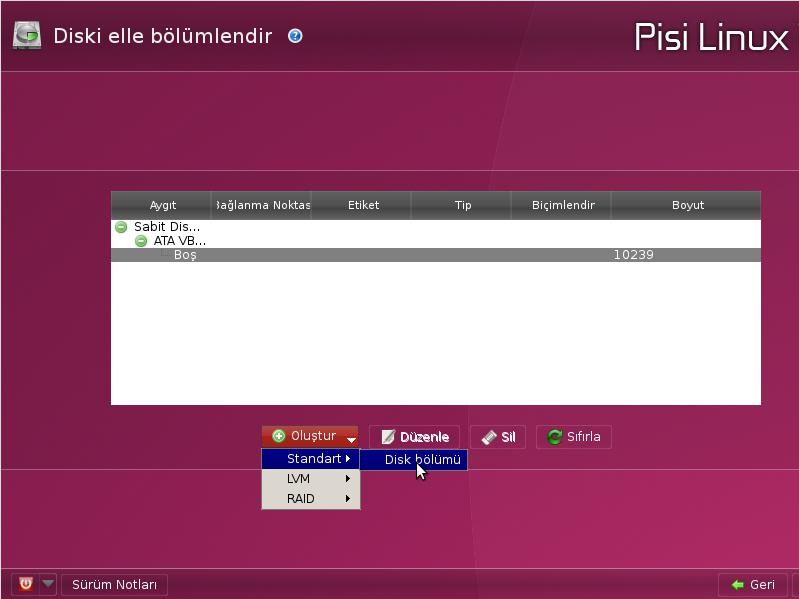
Task: Click the Boyut column header
Action: pos(686,205)
